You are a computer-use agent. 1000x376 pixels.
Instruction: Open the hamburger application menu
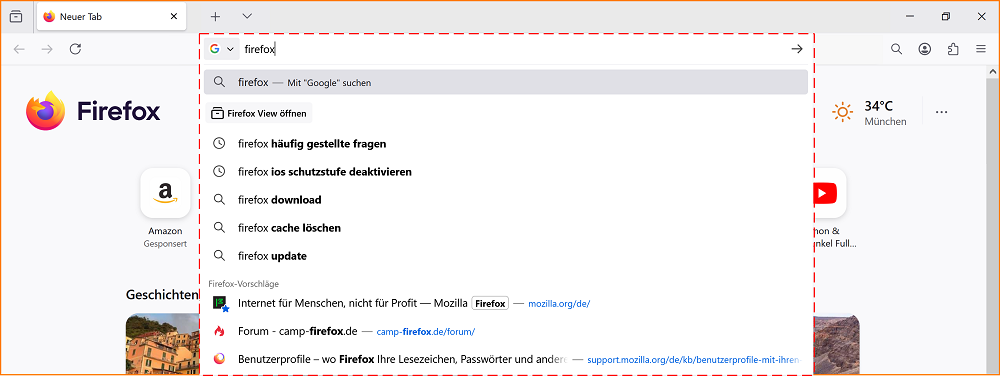tap(981, 49)
